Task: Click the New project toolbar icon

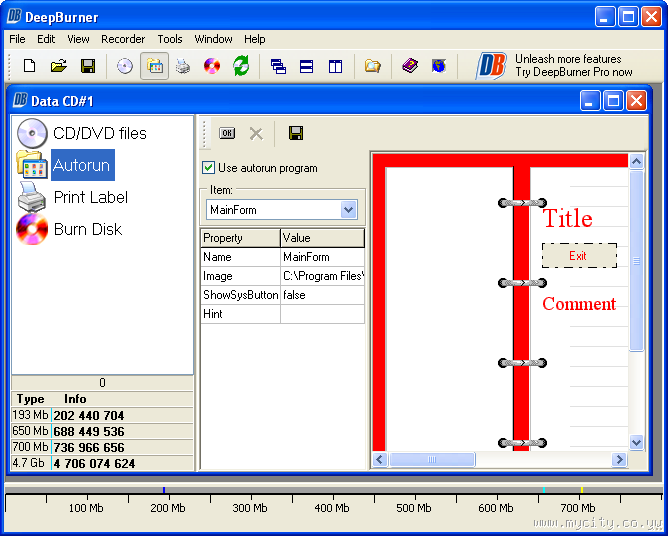Action: [29, 66]
